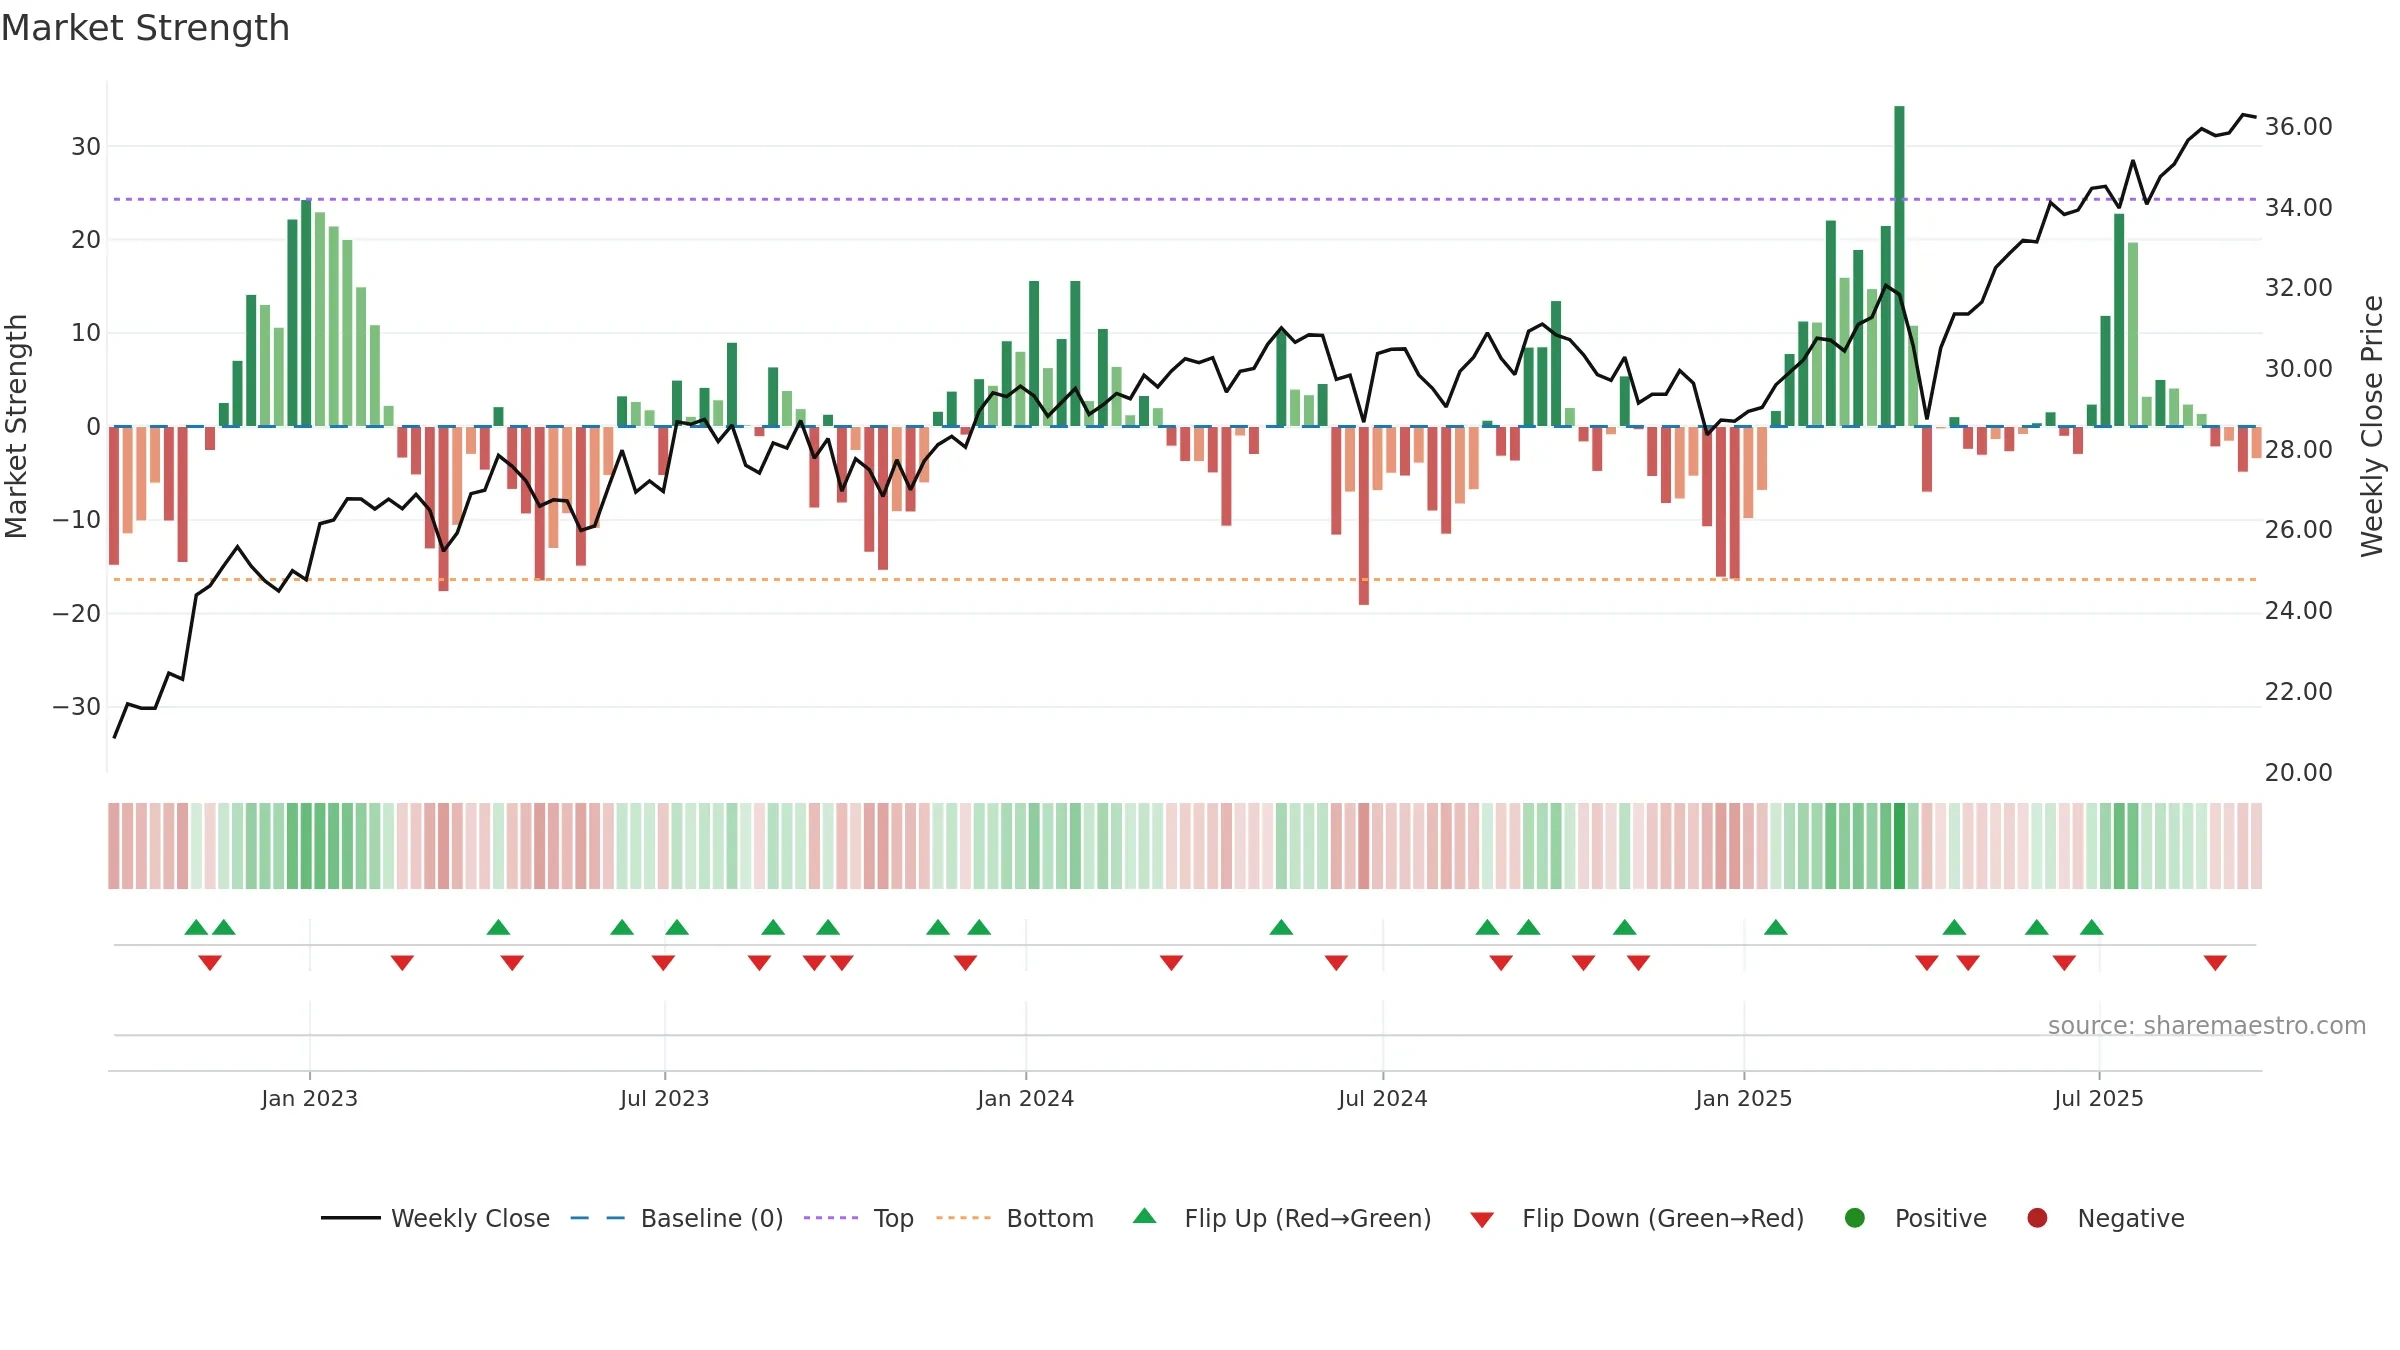Click the Jul 2023 axis label
Screen dimensions: 2400x1350
[664, 1098]
